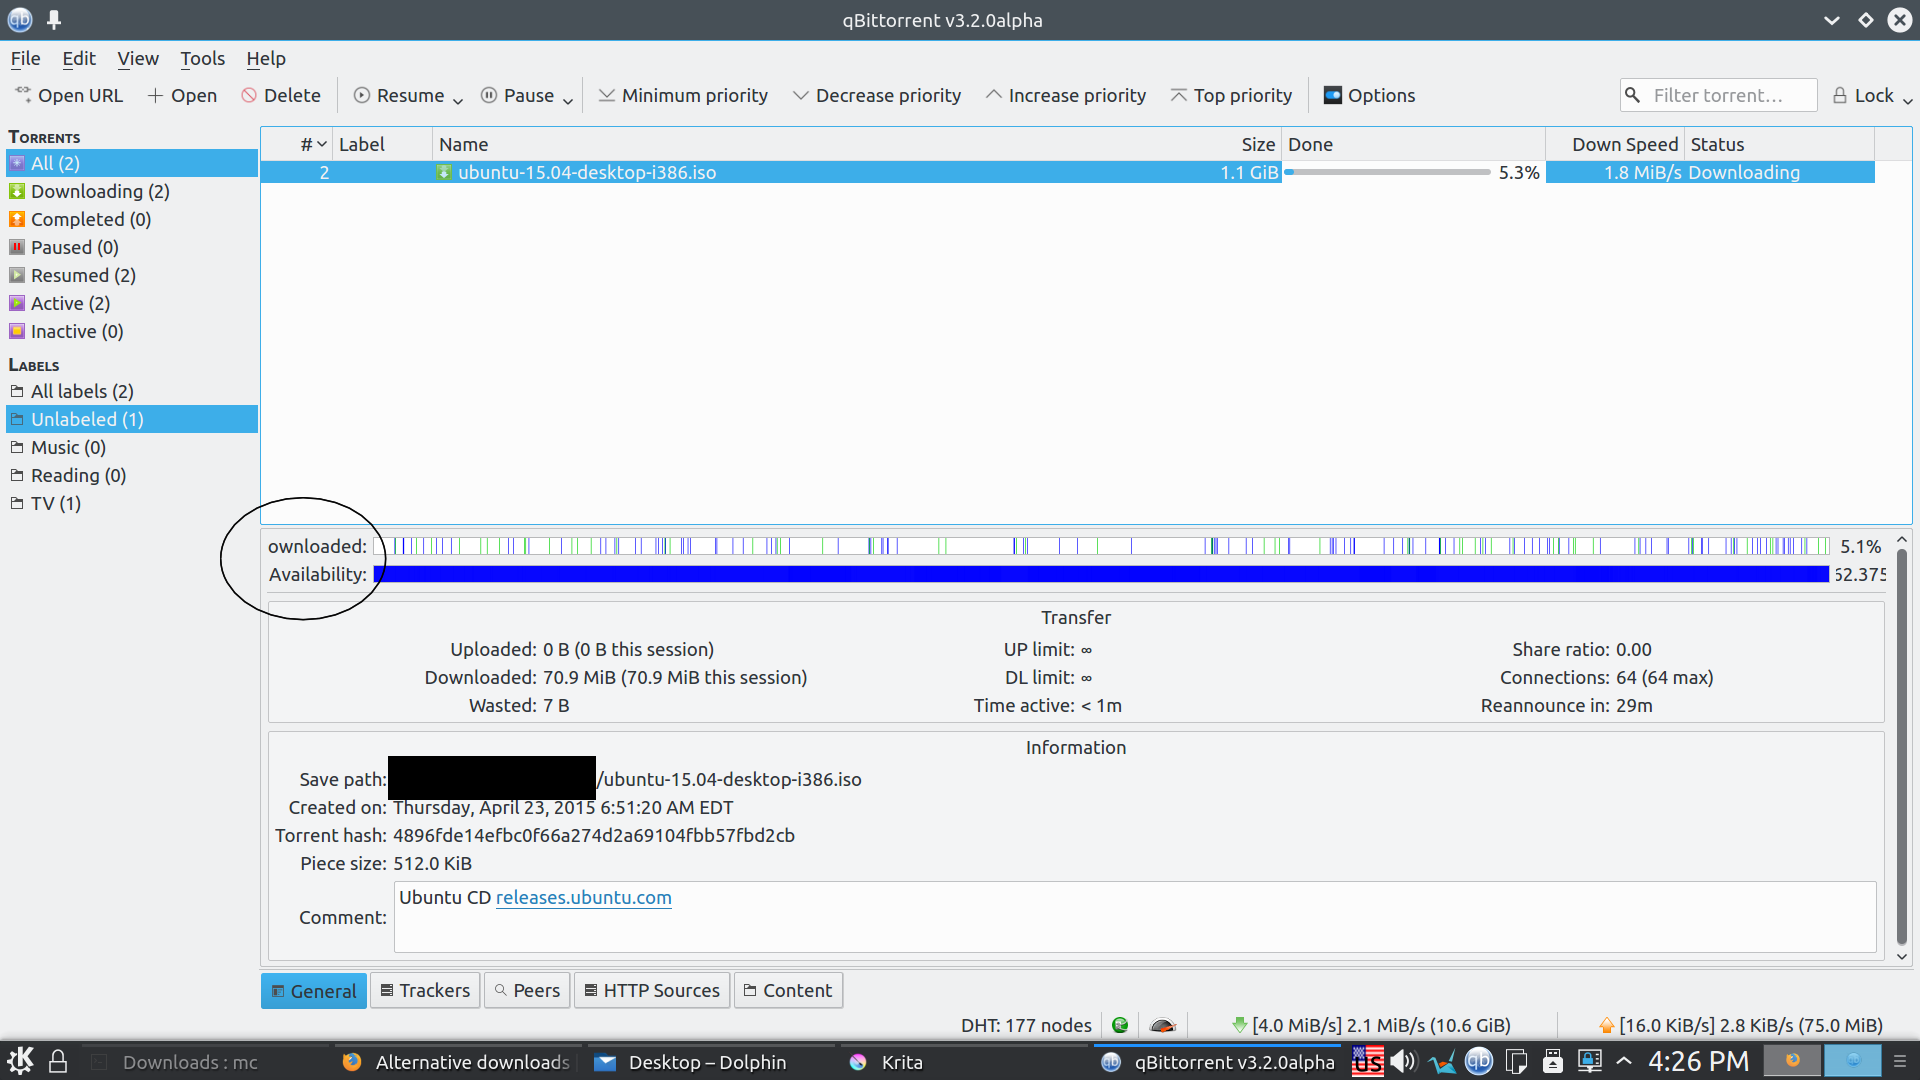1920x1080 pixels.
Task: Sort by the # queue column header
Action: point(297,144)
